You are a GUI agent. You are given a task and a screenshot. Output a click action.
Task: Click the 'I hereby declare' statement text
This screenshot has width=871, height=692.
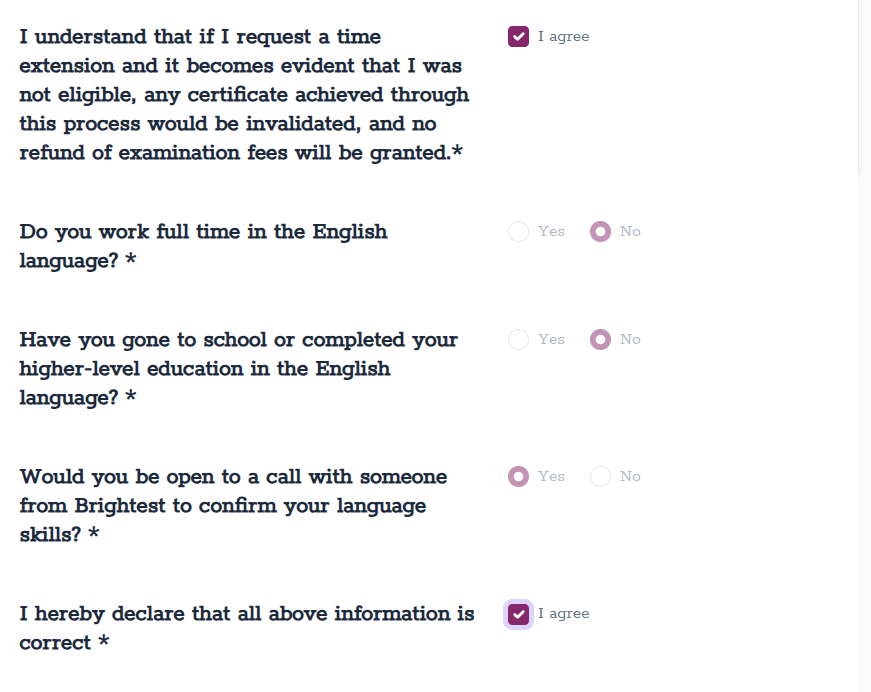pos(246,628)
